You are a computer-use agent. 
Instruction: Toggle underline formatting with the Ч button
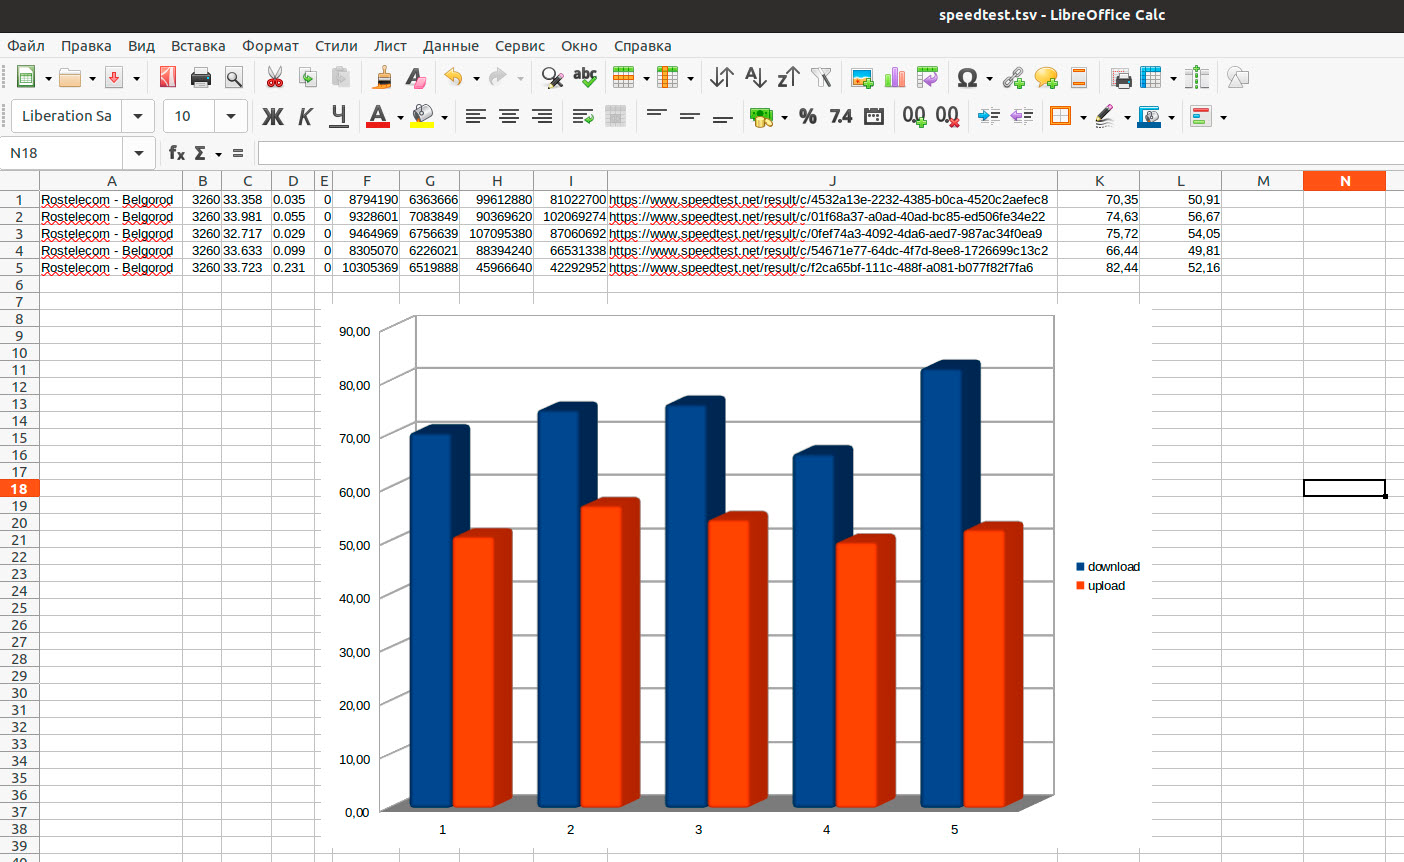tap(339, 117)
